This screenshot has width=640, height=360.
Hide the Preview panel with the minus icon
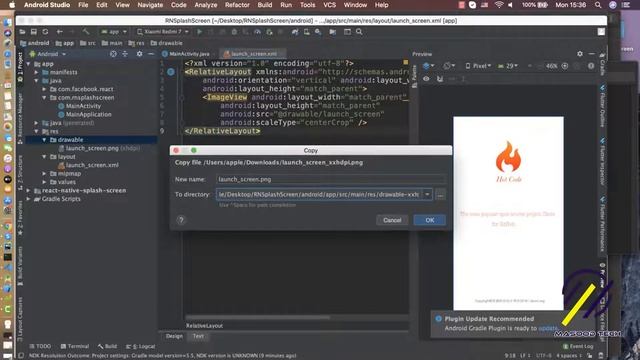592,54
